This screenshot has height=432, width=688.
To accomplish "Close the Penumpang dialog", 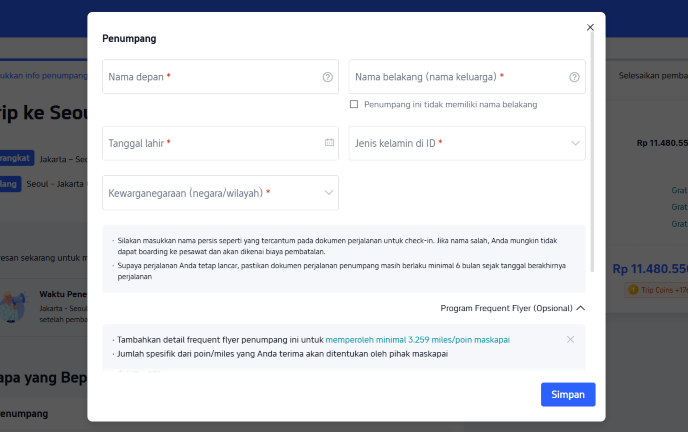I will [x=590, y=27].
